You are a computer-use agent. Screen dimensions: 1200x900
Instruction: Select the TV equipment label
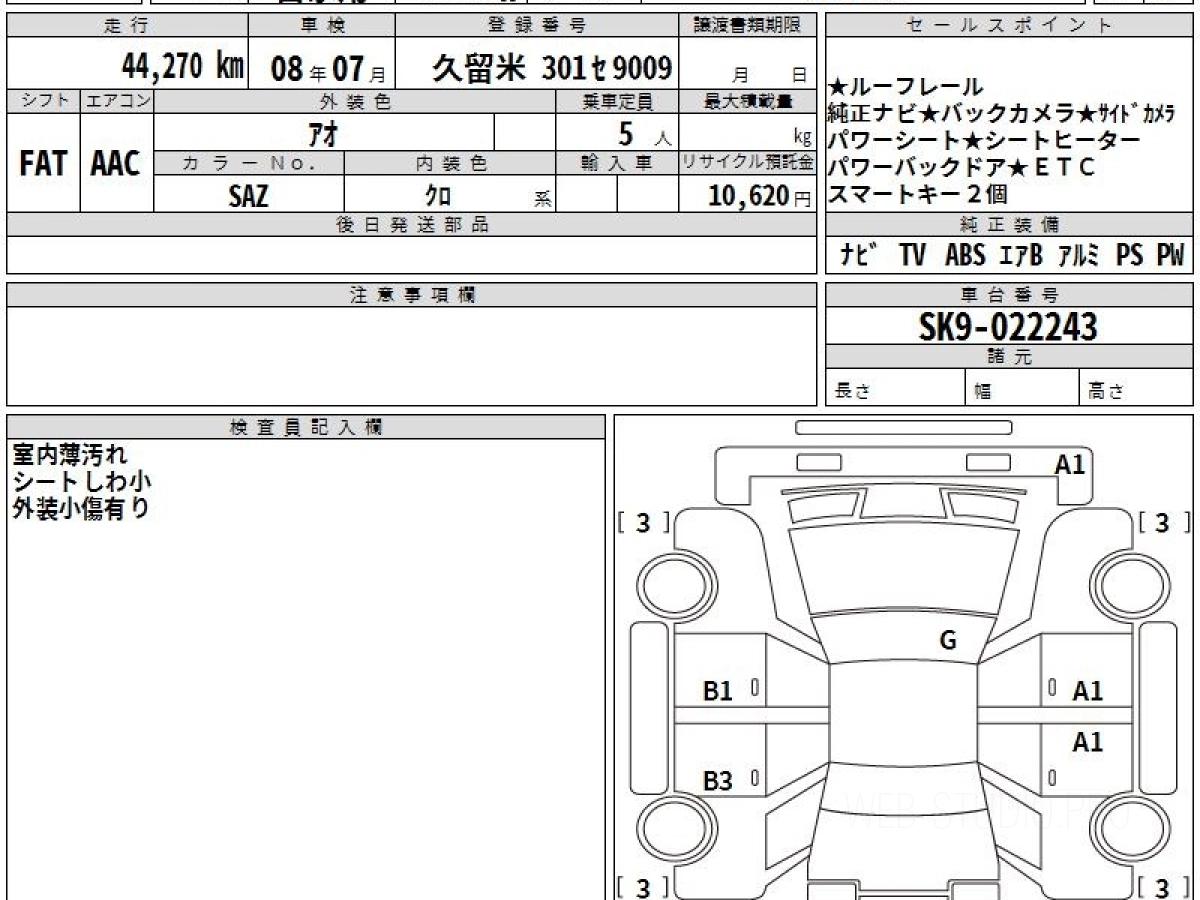[x=911, y=256]
